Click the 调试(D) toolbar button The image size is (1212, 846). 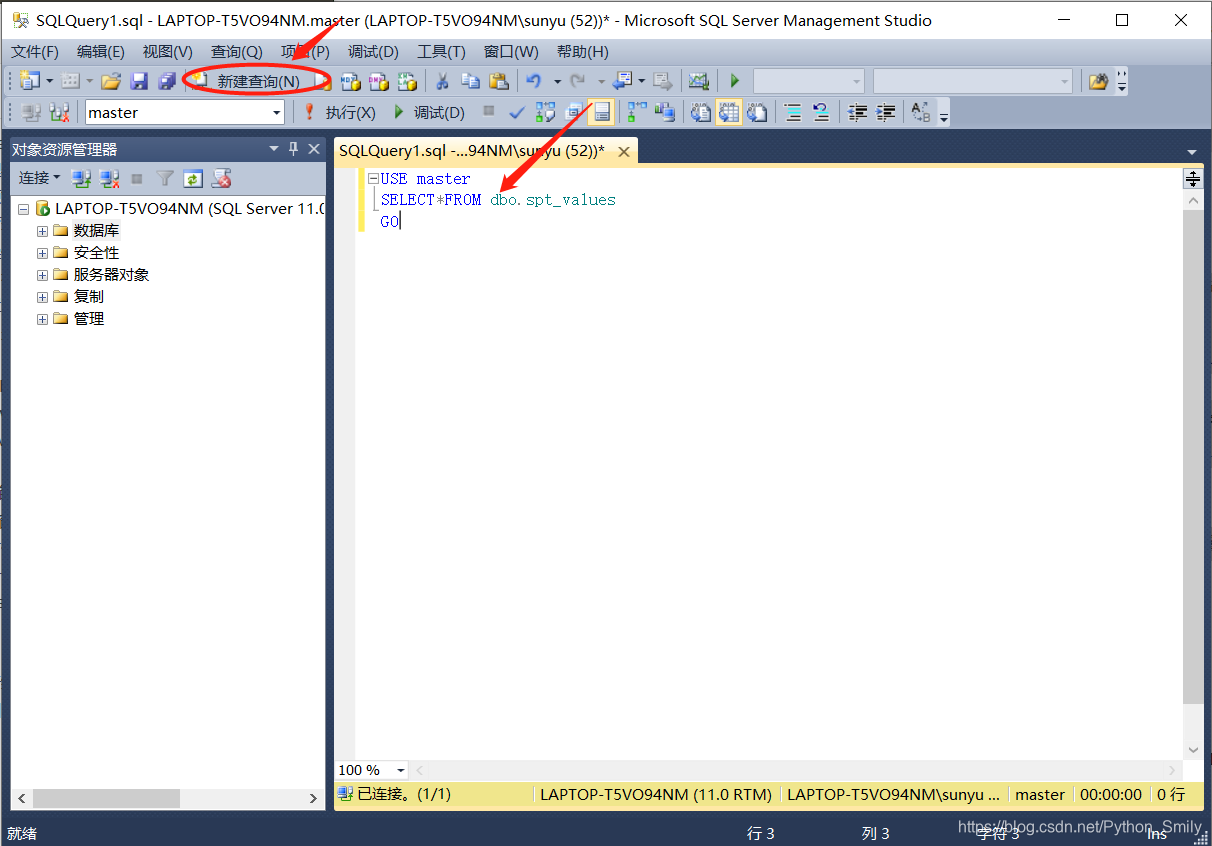pyautogui.click(x=429, y=112)
